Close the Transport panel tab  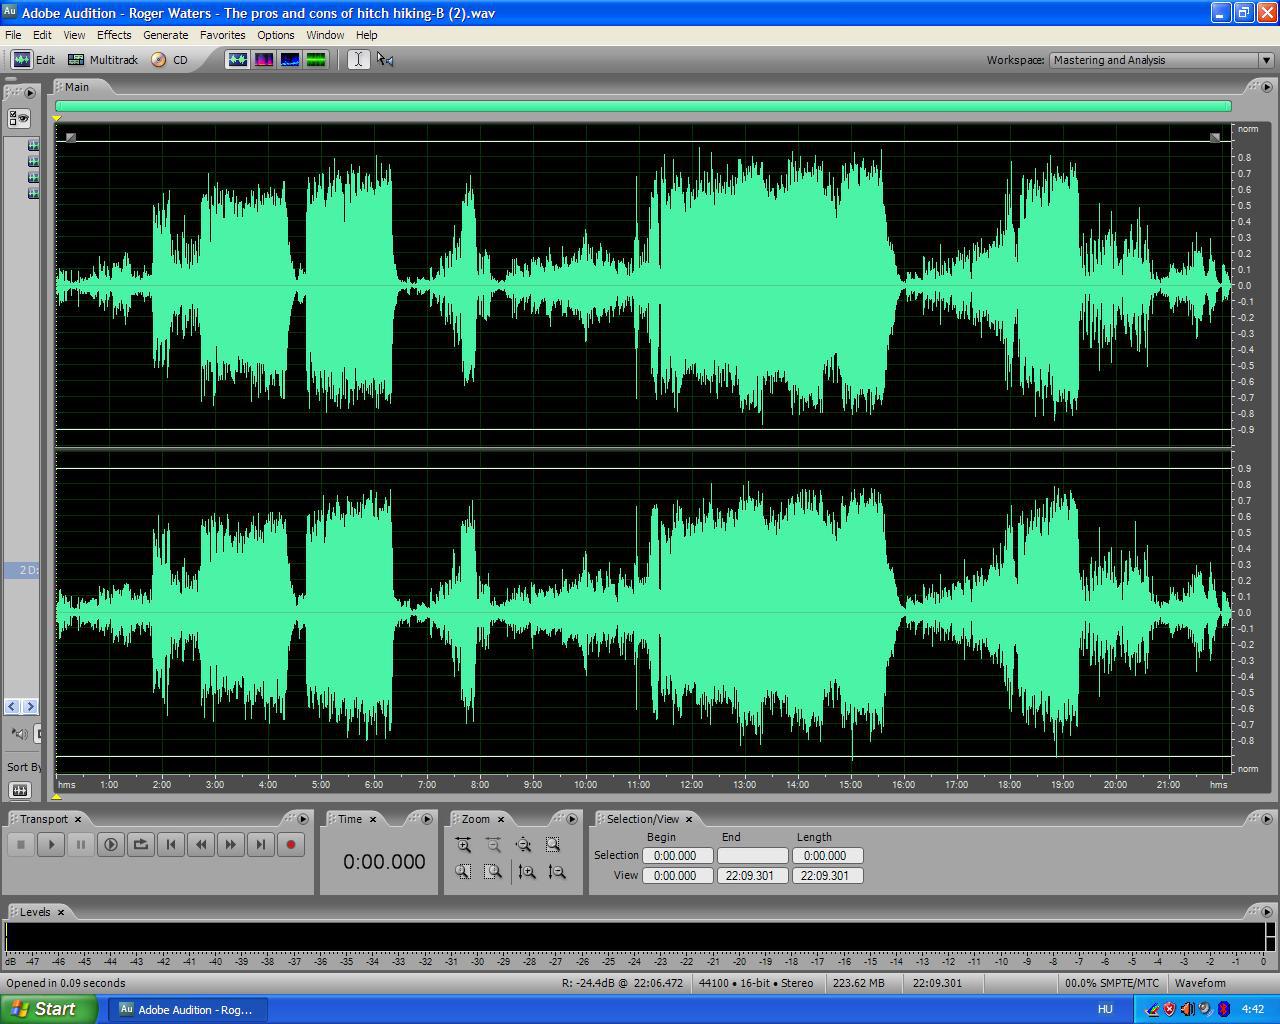[77, 819]
